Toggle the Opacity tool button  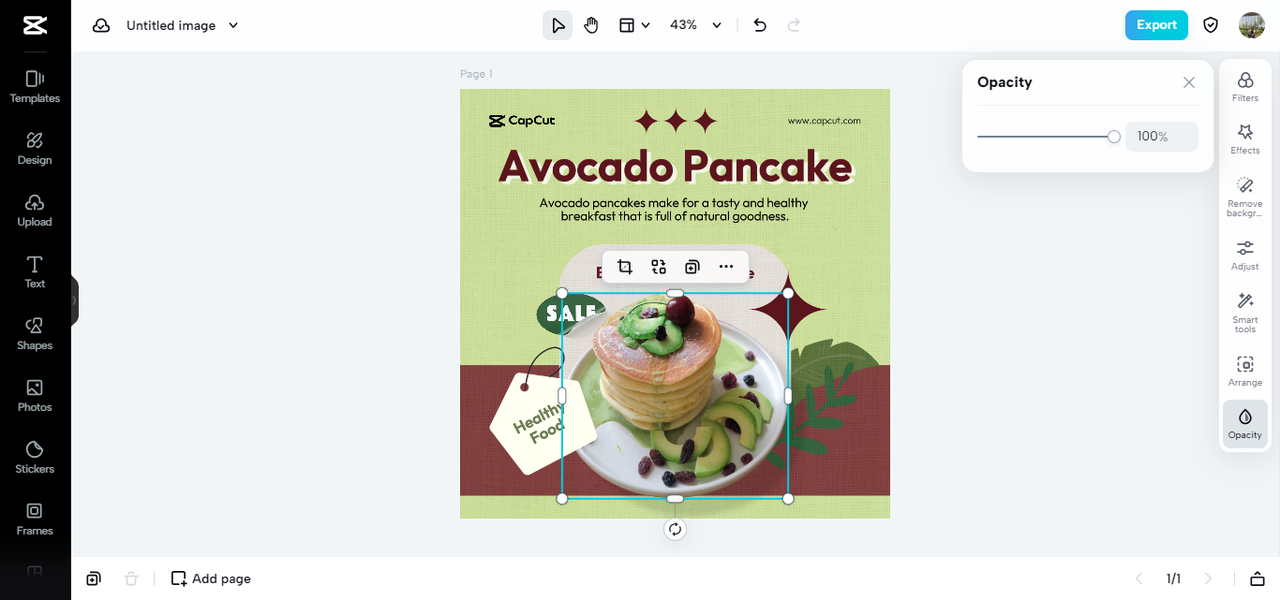click(x=1245, y=423)
